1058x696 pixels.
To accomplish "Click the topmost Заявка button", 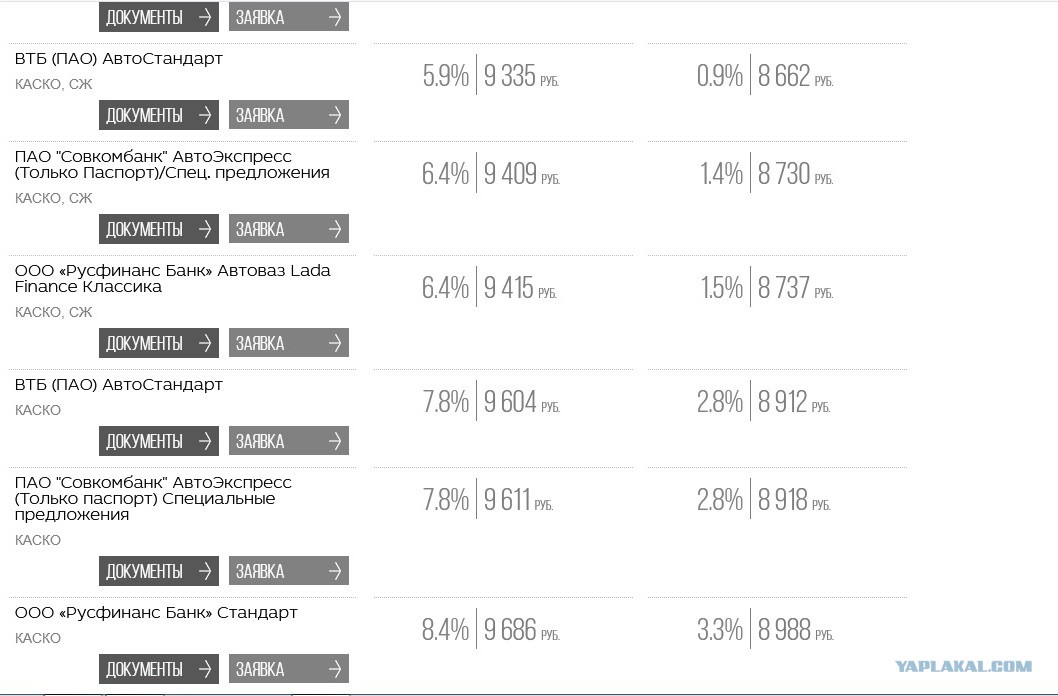I will coord(289,17).
